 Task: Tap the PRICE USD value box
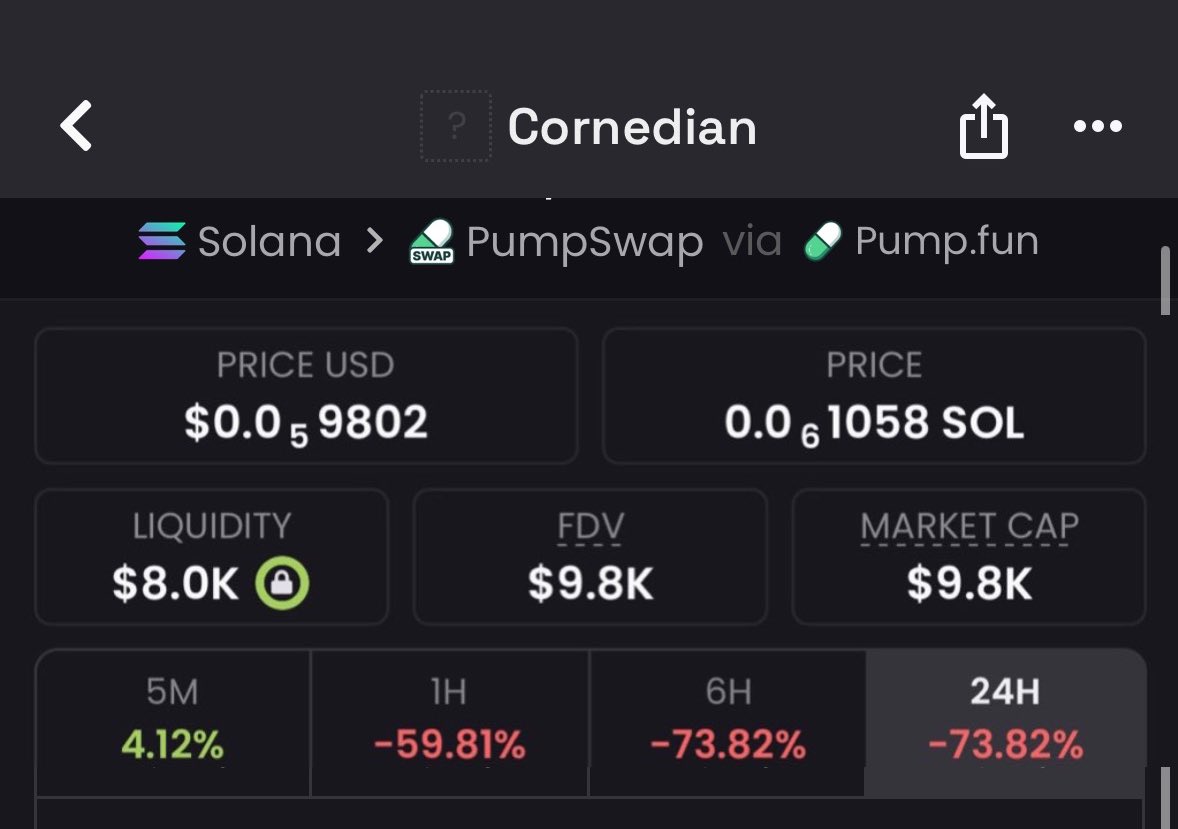coord(306,396)
